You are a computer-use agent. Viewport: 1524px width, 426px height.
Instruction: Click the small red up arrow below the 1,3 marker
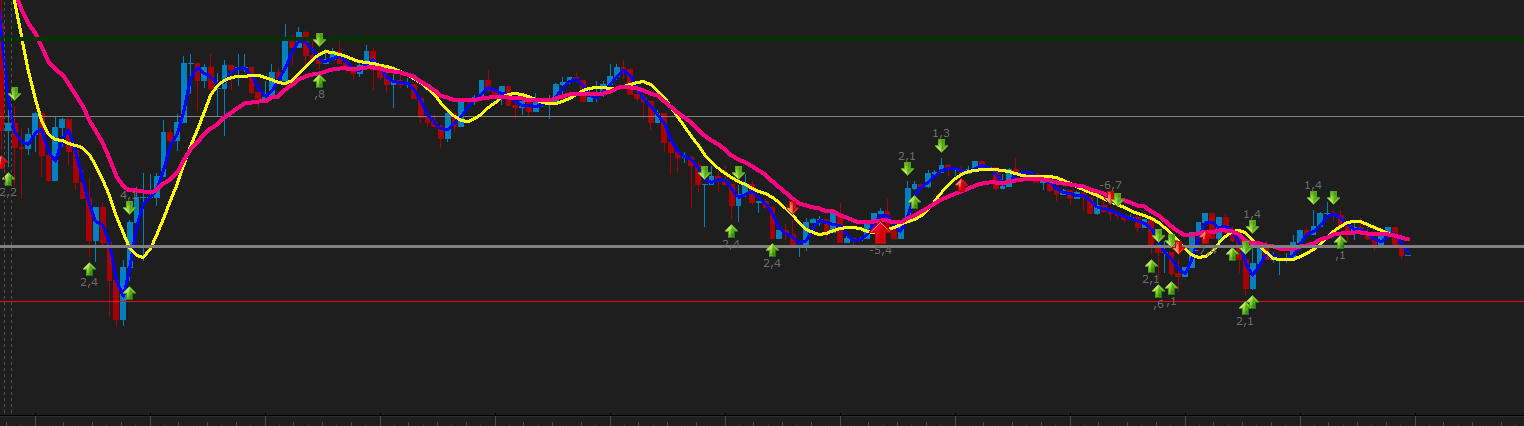point(961,185)
